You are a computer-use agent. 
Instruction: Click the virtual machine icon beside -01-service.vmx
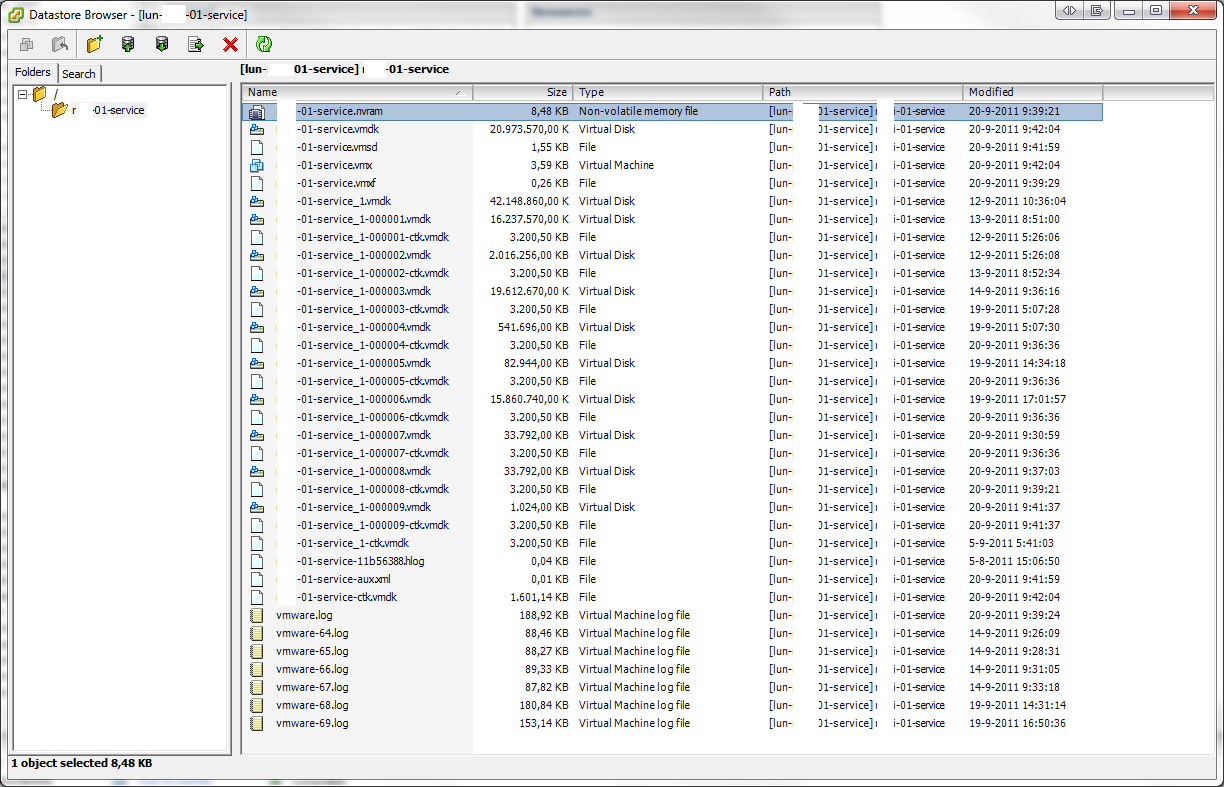[x=257, y=165]
